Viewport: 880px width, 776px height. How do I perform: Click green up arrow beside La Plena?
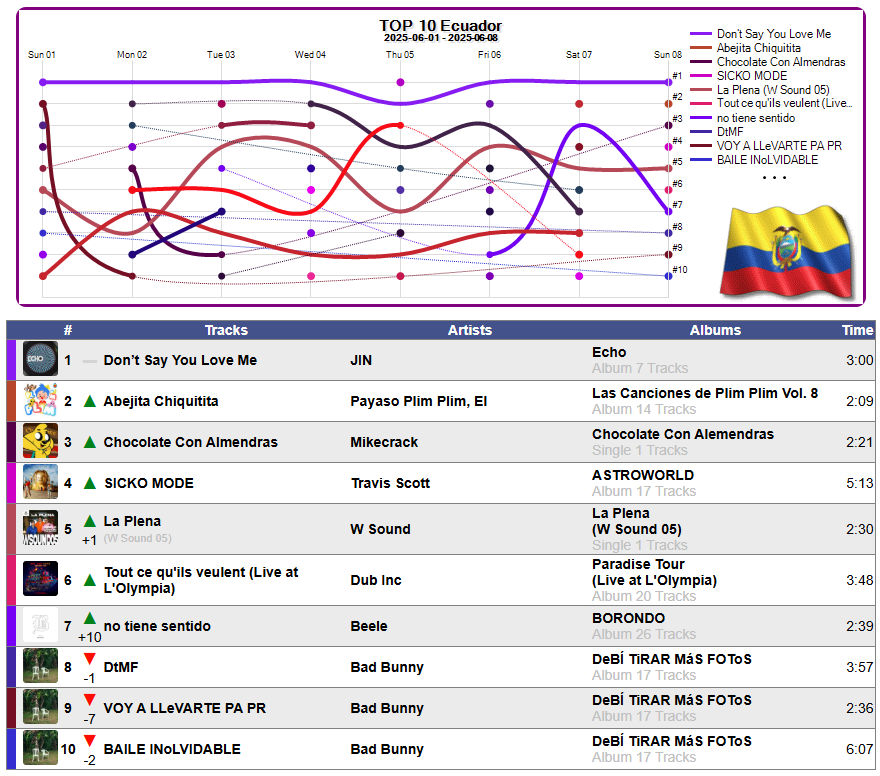point(90,521)
